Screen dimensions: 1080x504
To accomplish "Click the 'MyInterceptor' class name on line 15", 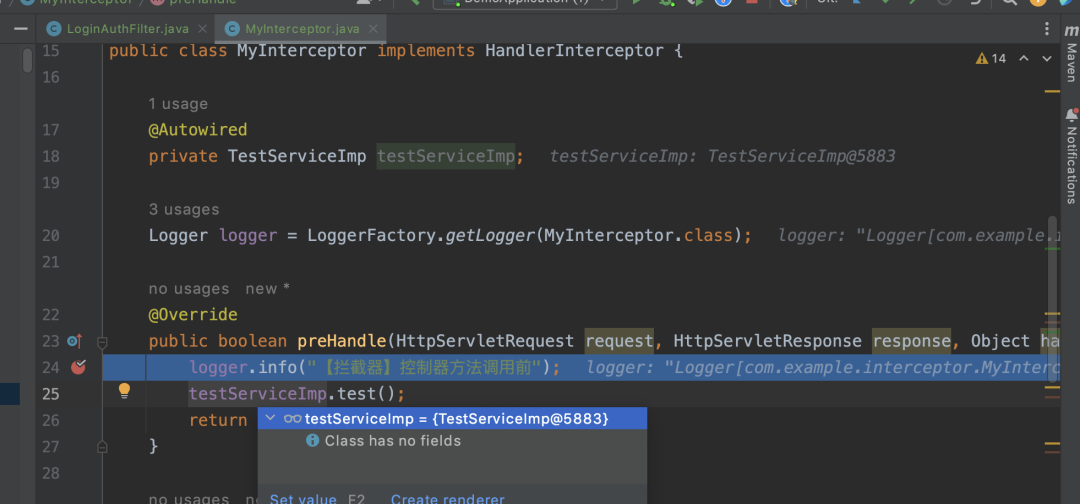I will (302, 50).
